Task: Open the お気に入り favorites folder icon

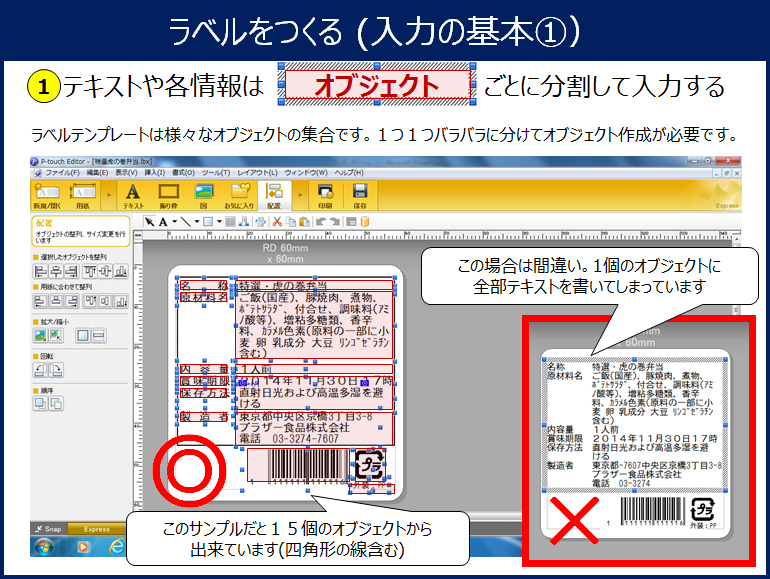Action: click(x=239, y=195)
